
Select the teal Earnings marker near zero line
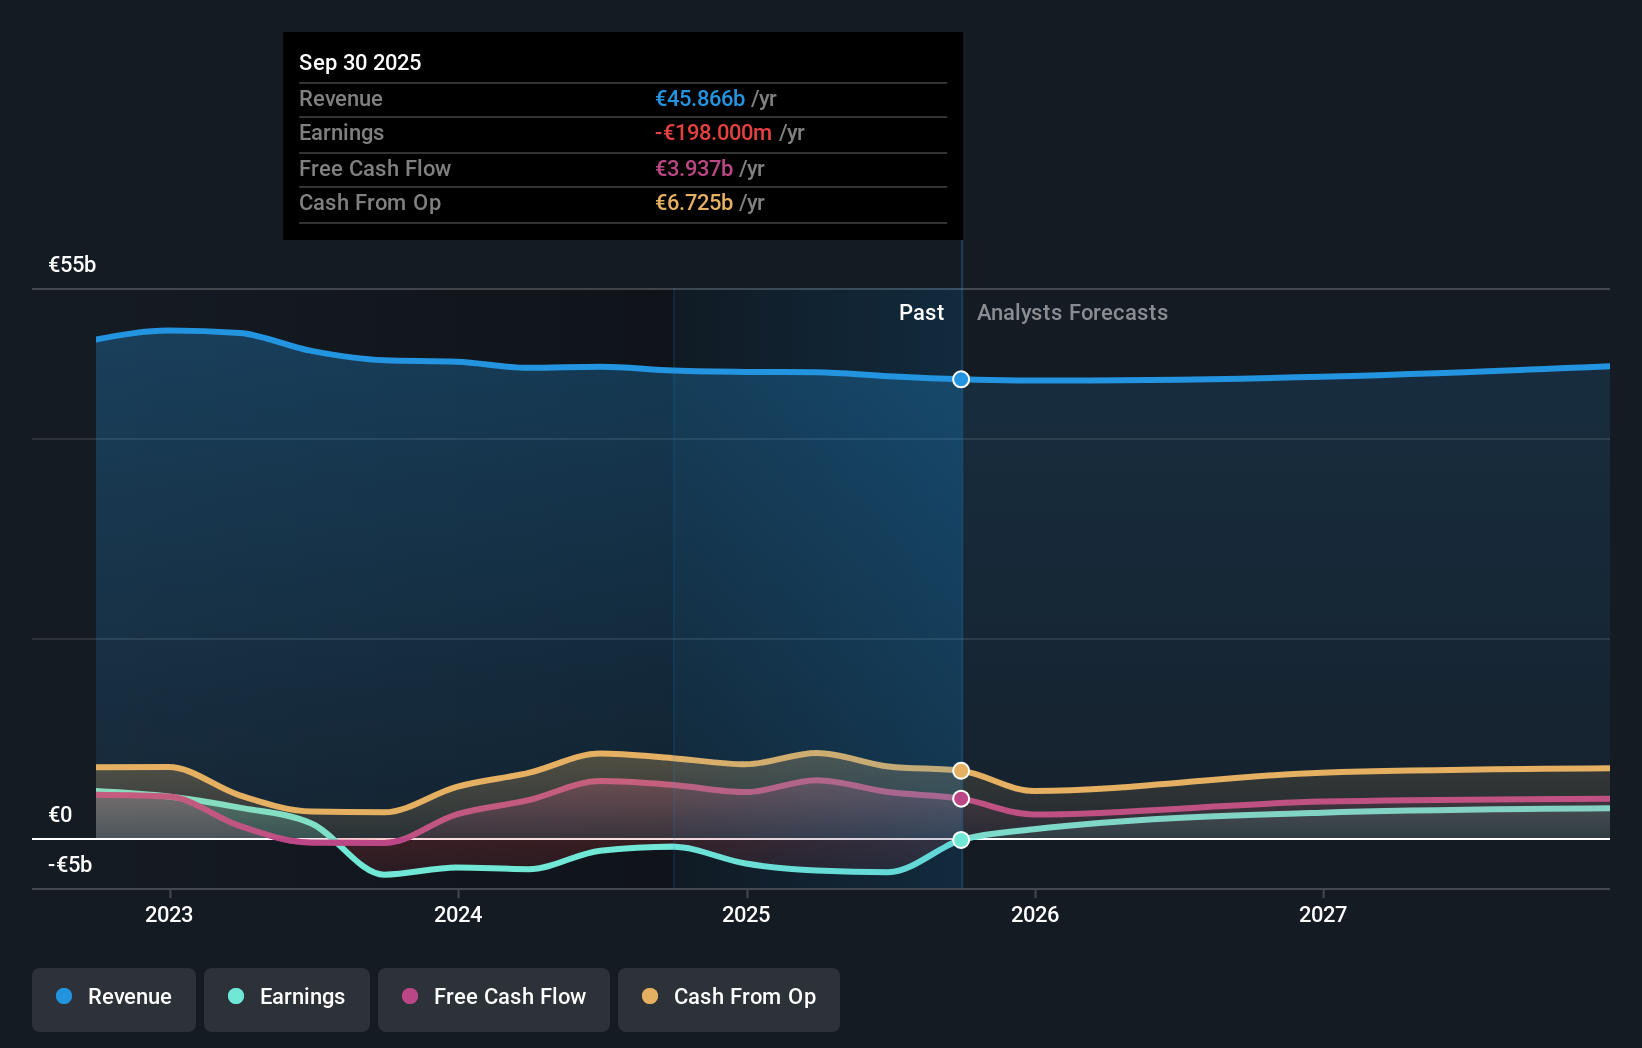[960, 840]
